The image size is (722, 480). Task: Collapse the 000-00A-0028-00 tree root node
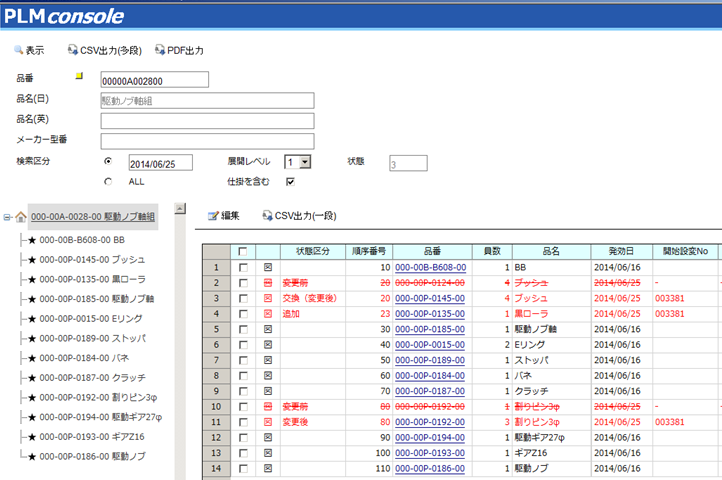(x=7, y=216)
